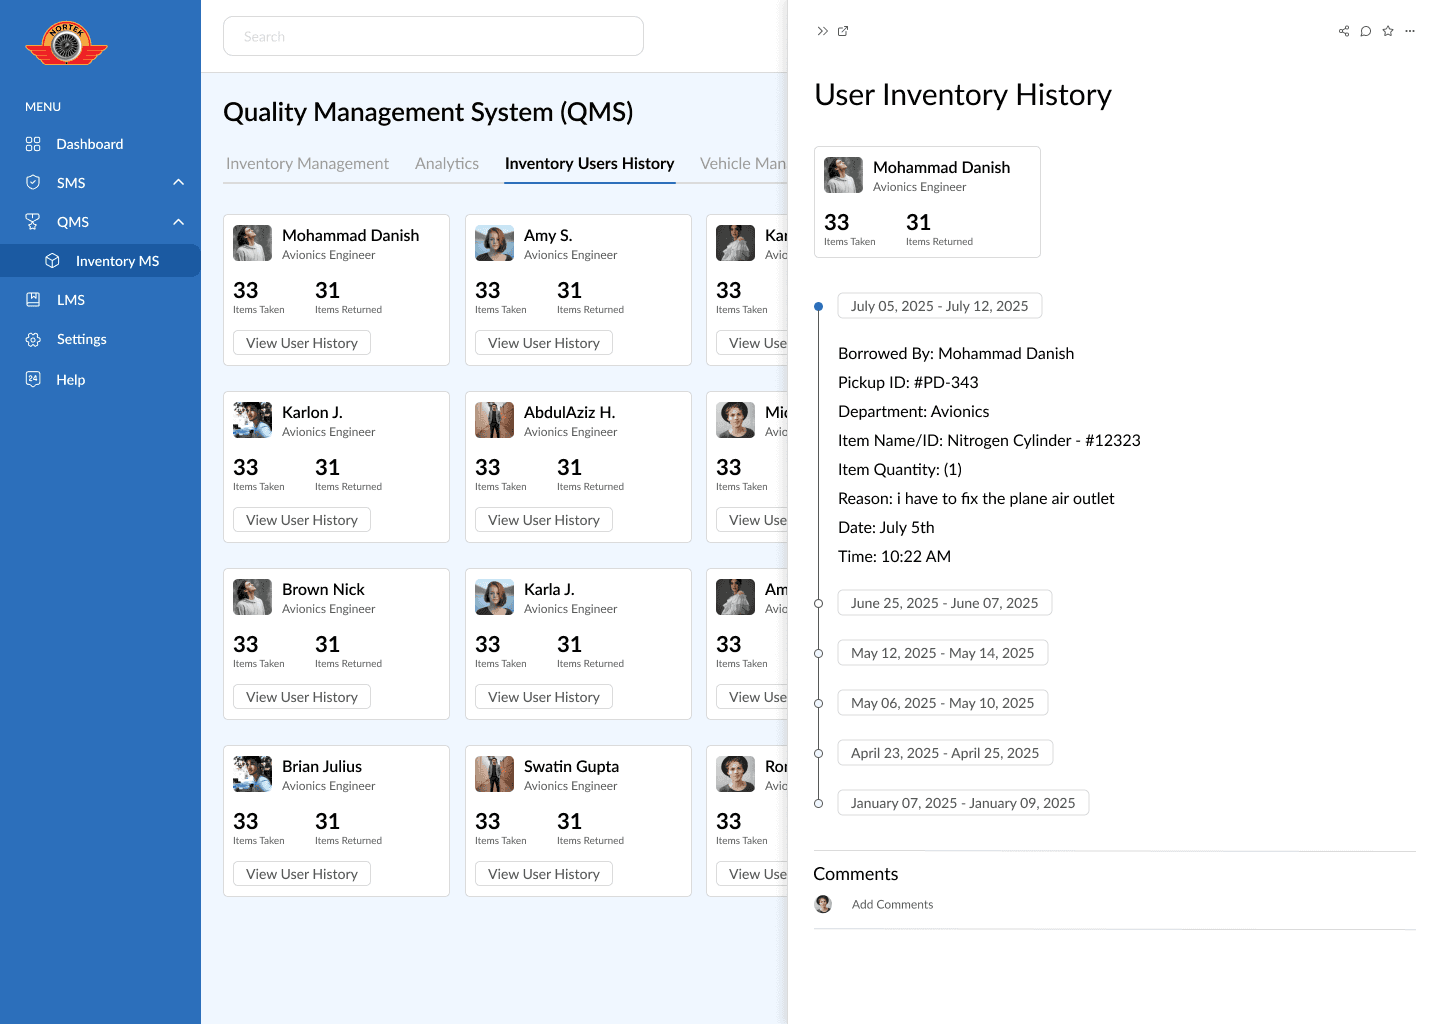The width and height of the screenshot is (1440, 1024).
Task: Click commenter avatar beside Add Comments
Action: (x=823, y=904)
